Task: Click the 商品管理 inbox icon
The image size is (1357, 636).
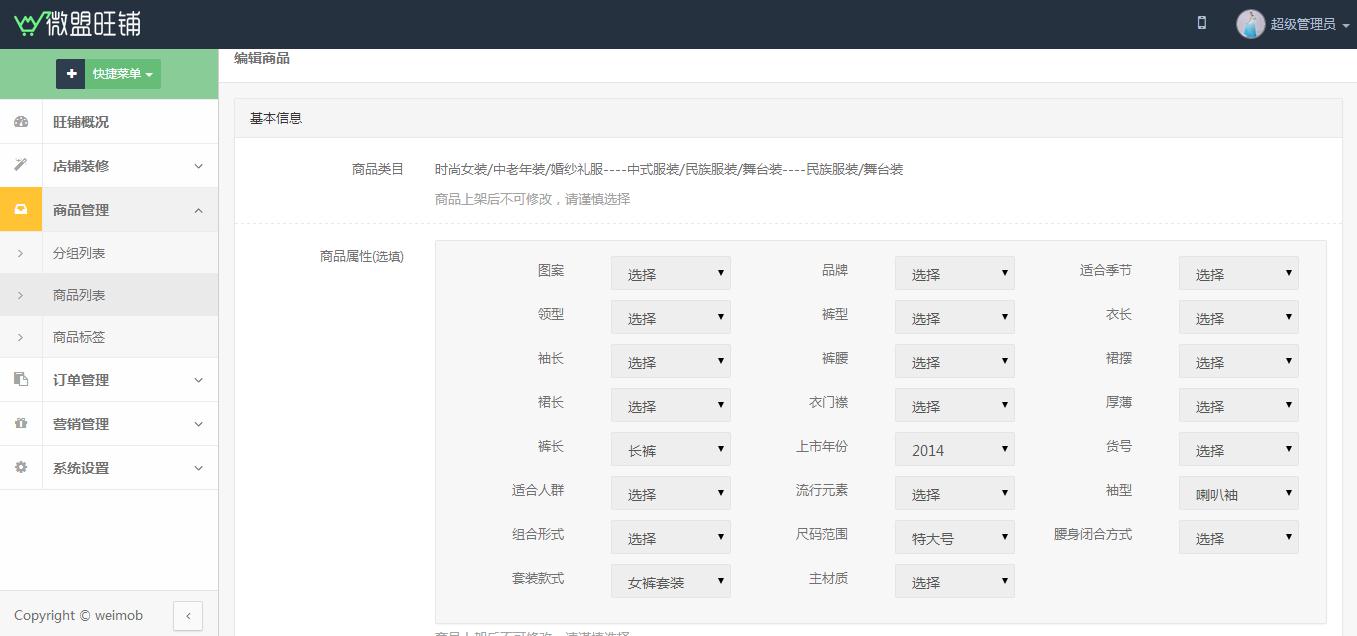Action: [21, 210]
